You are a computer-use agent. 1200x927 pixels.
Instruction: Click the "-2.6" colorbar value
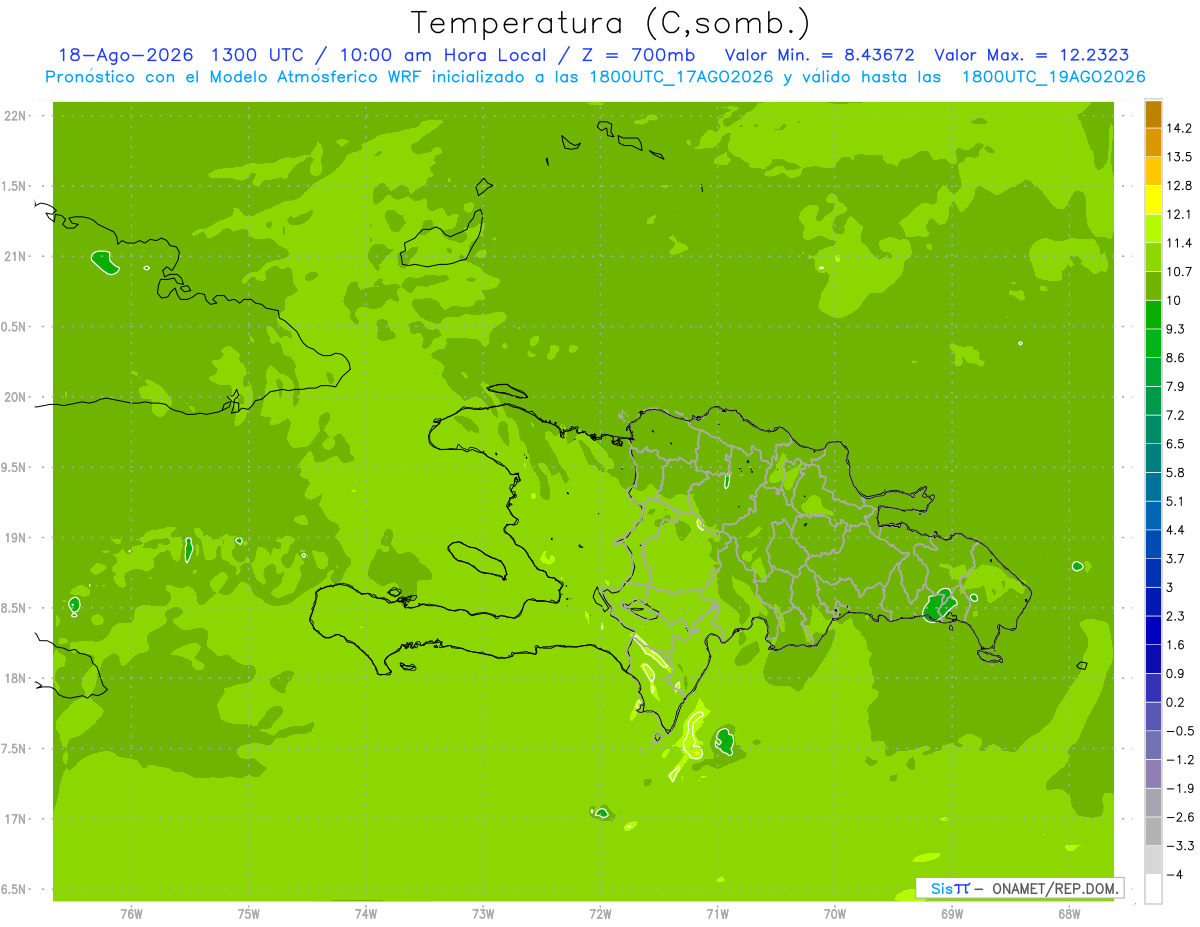[1181, 817]
